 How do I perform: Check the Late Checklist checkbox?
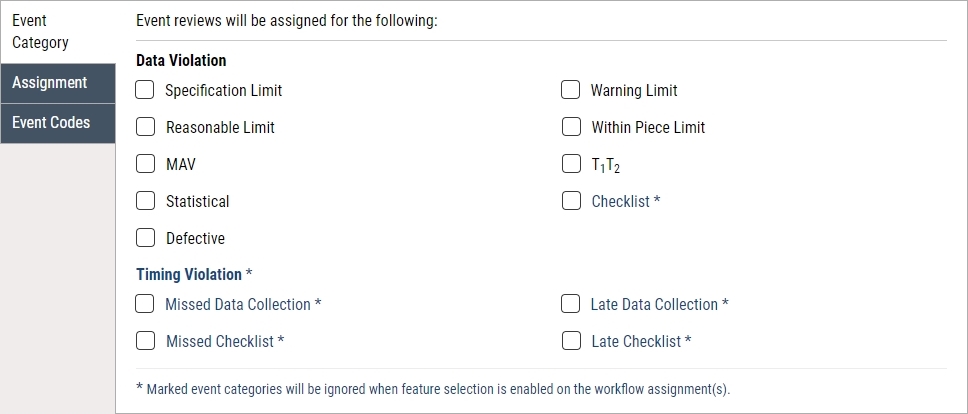572,341
